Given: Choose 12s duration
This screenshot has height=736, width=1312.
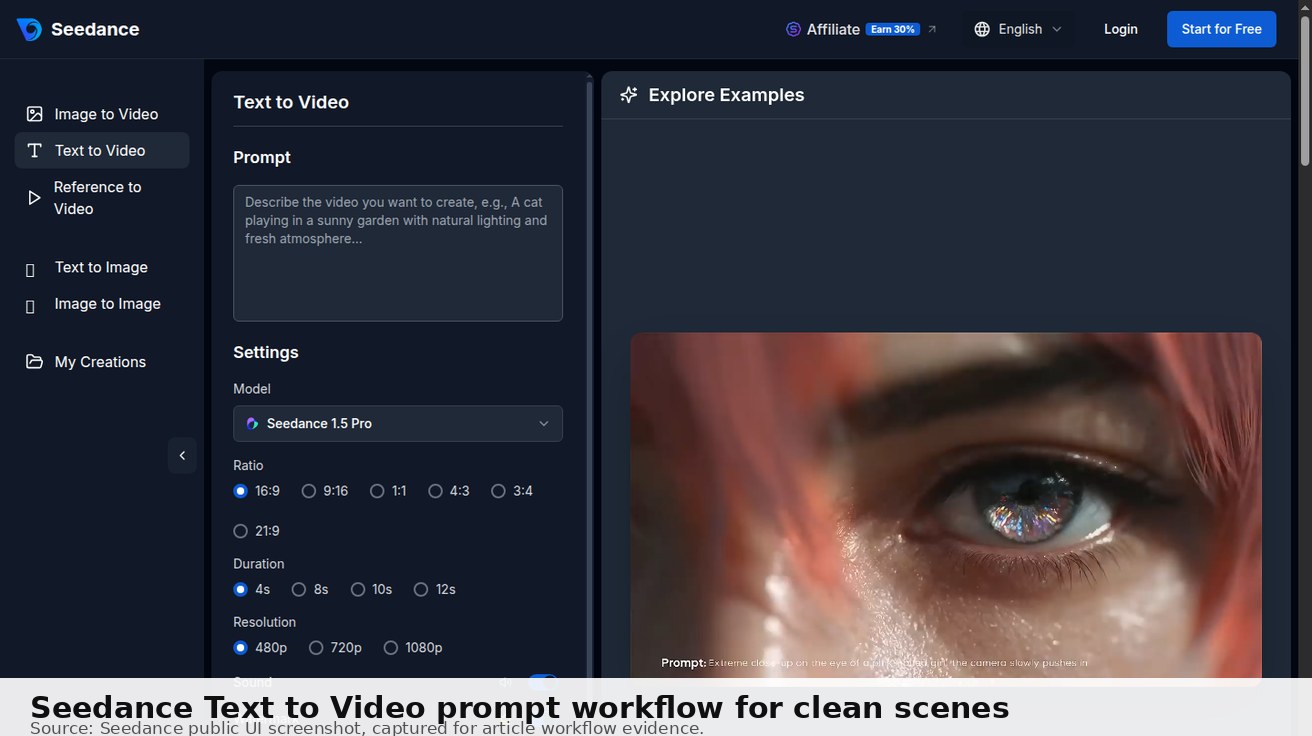Looking at the screenshot, I should (x=435, y=590).
